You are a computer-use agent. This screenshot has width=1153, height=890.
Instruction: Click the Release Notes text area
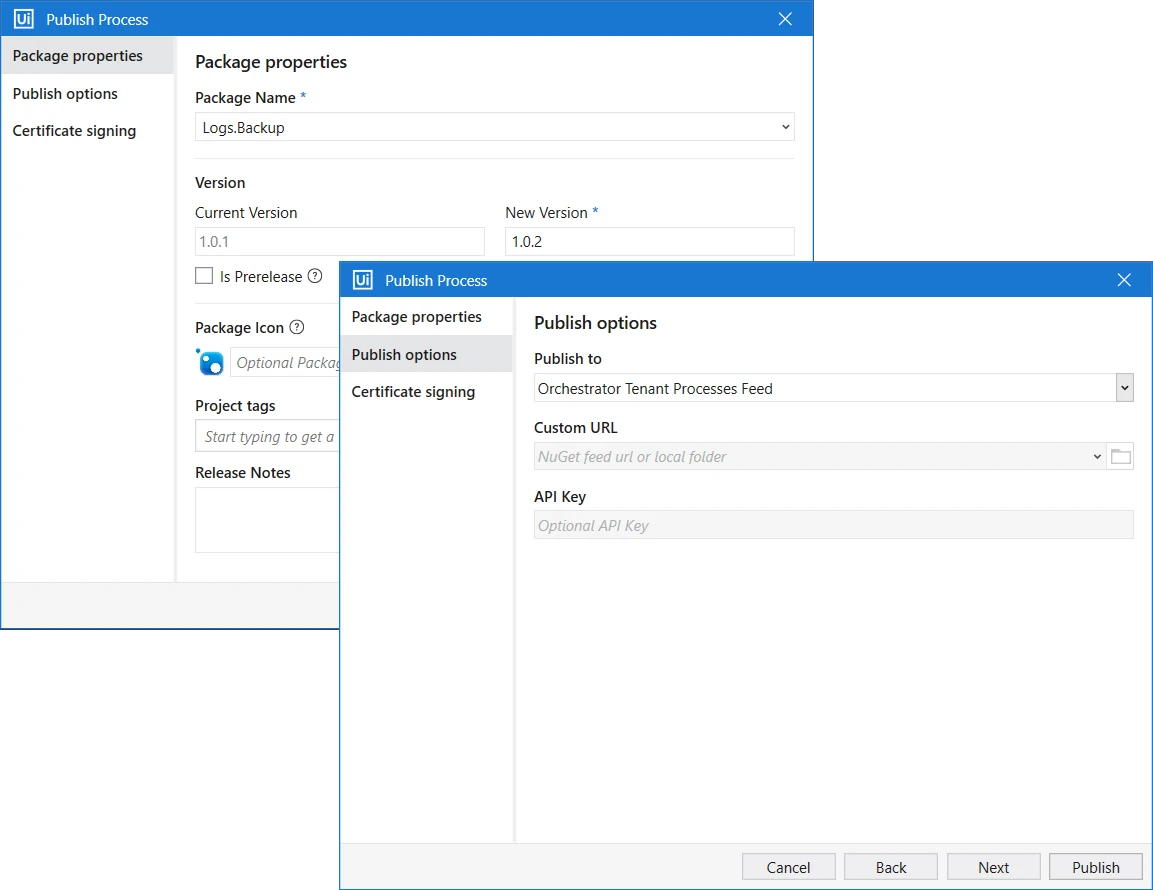pyautogui.click(x=268, y=520)
